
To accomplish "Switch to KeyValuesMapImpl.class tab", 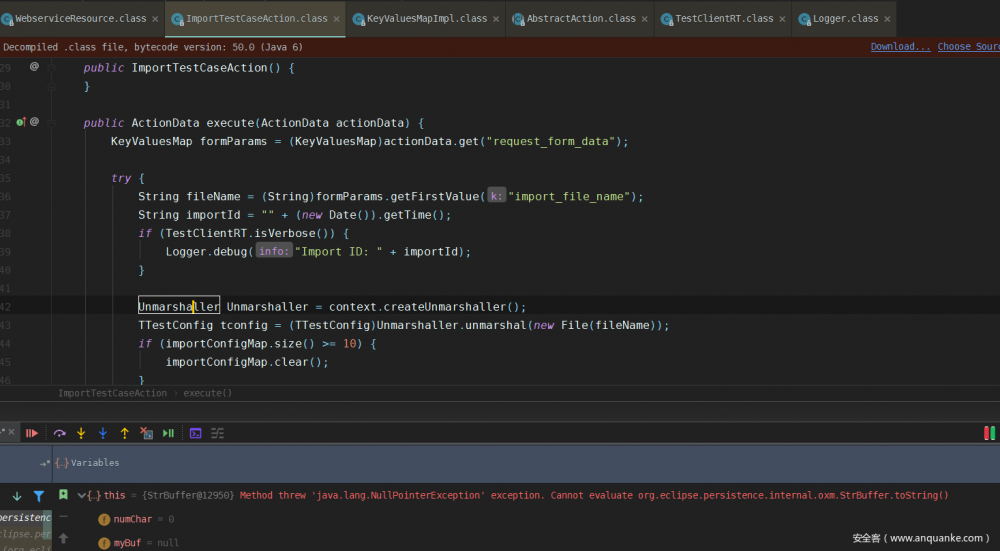I will point(425,18).
